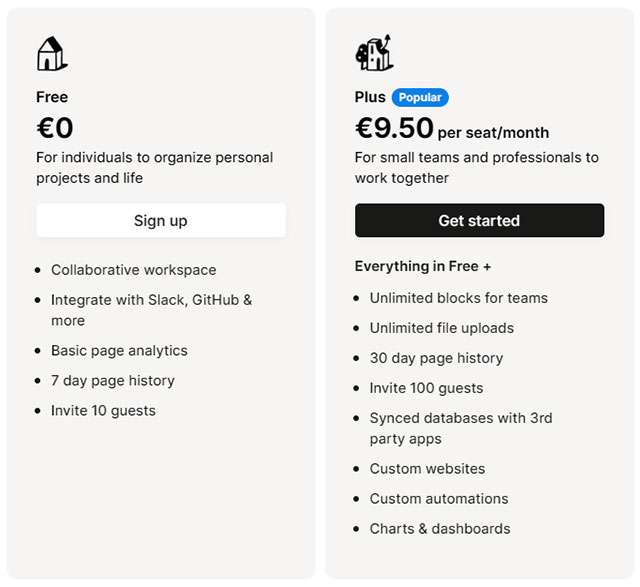Click the Free plan house icon
640x587 pixels.
pos(51,54)
